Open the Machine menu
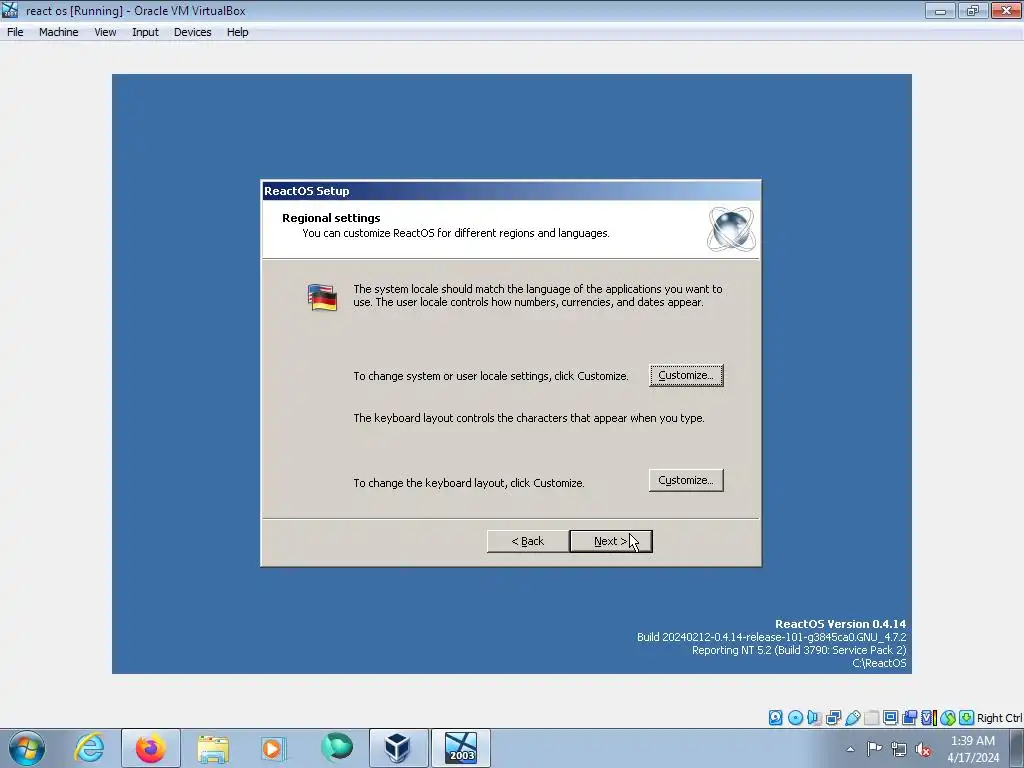This screenshot has height=768, width=1024. pos(59,32)
